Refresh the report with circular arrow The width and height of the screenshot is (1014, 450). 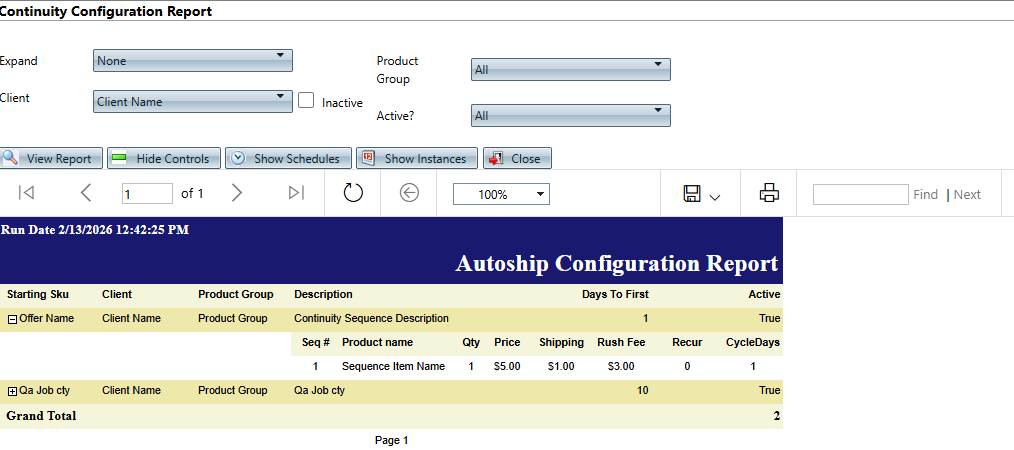tap(353, 193)
